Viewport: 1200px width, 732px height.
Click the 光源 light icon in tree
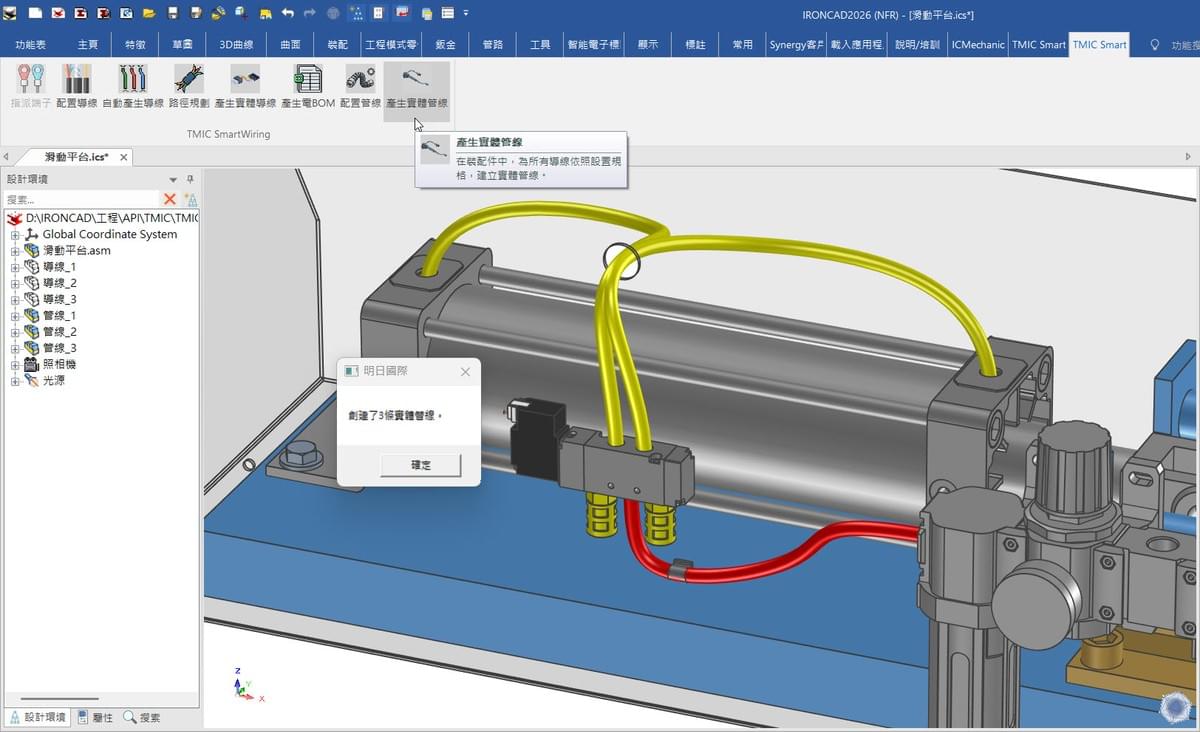point(32,381)
